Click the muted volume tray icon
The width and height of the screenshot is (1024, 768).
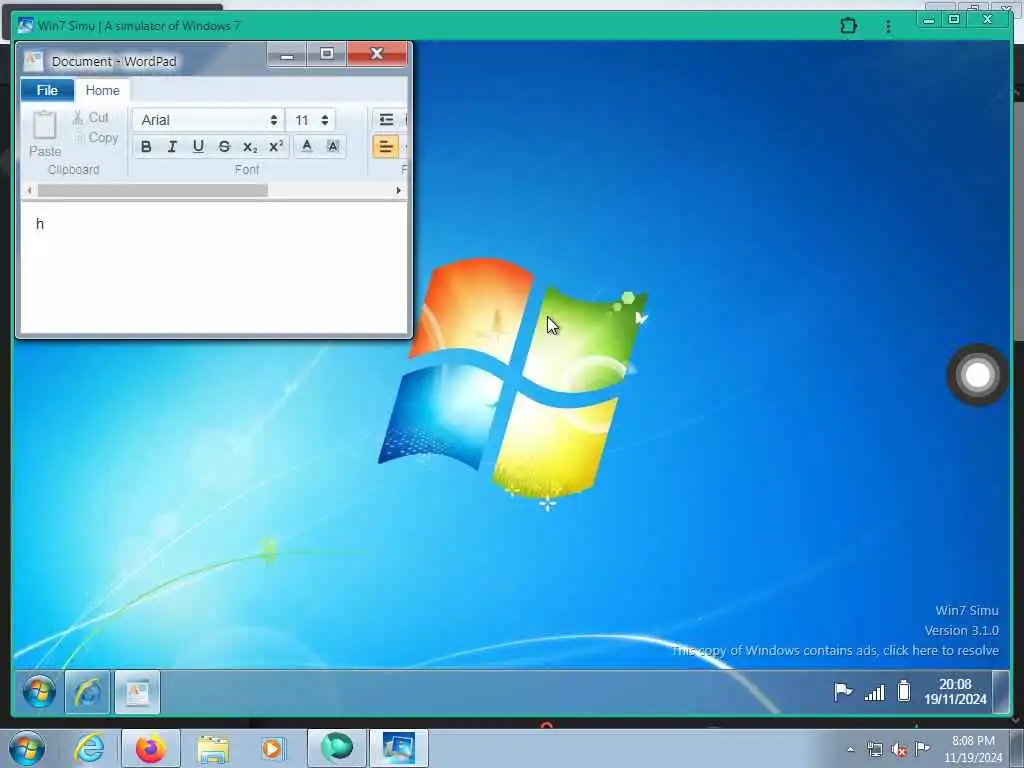pos(899,750)
